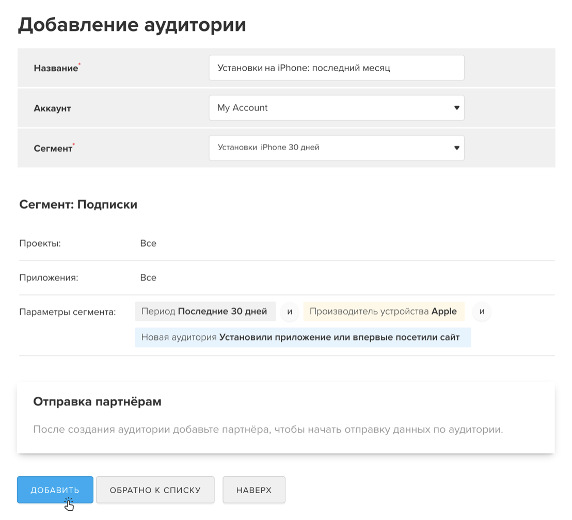572x520 pixels.
Task: Click the Аккаунт field label
Action: 52,108
